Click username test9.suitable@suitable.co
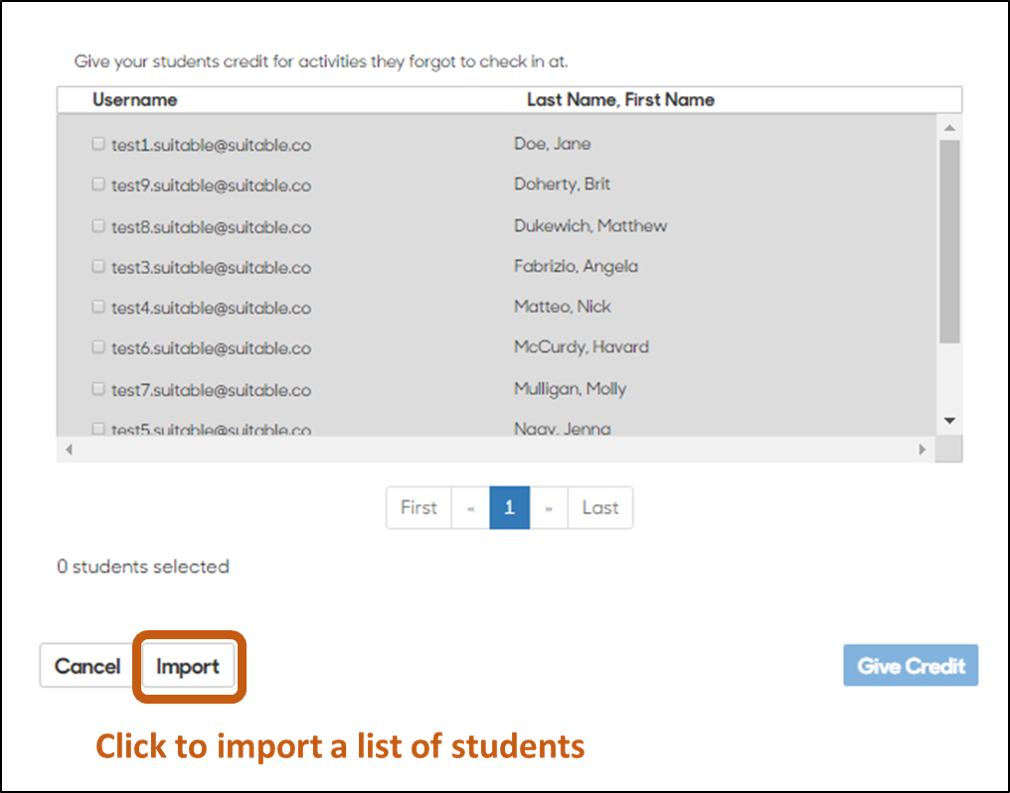This screenshot has height=793, width=1010. [211, 186]
